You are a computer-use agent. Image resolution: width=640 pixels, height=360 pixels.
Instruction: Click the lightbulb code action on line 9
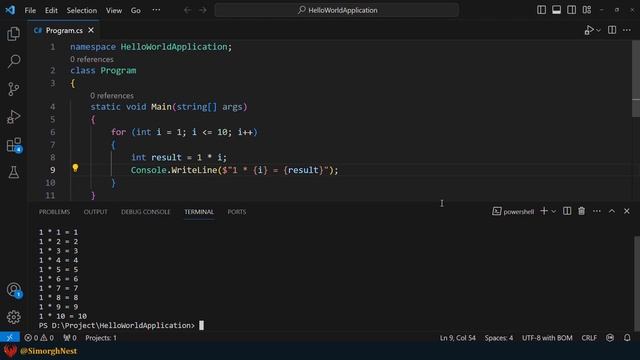coord(75,168)
